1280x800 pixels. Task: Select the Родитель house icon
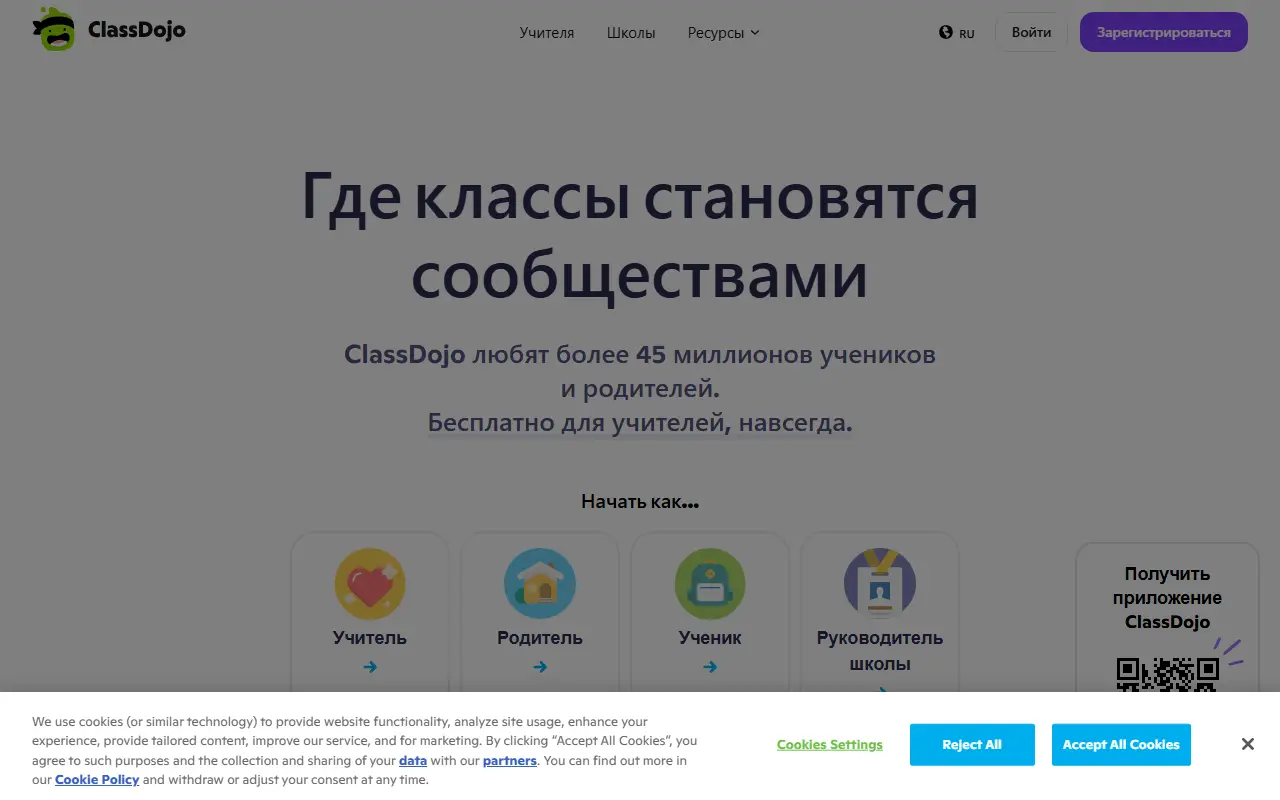pyautogui.click(x=540, y=584)
